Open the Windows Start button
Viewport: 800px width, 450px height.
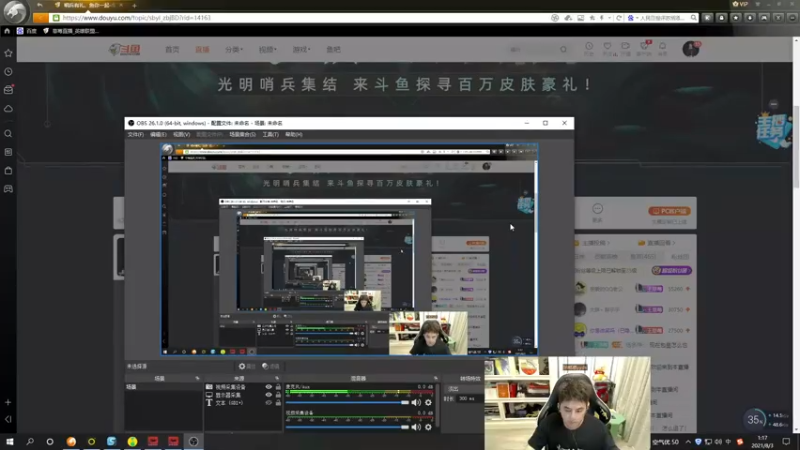10,441
